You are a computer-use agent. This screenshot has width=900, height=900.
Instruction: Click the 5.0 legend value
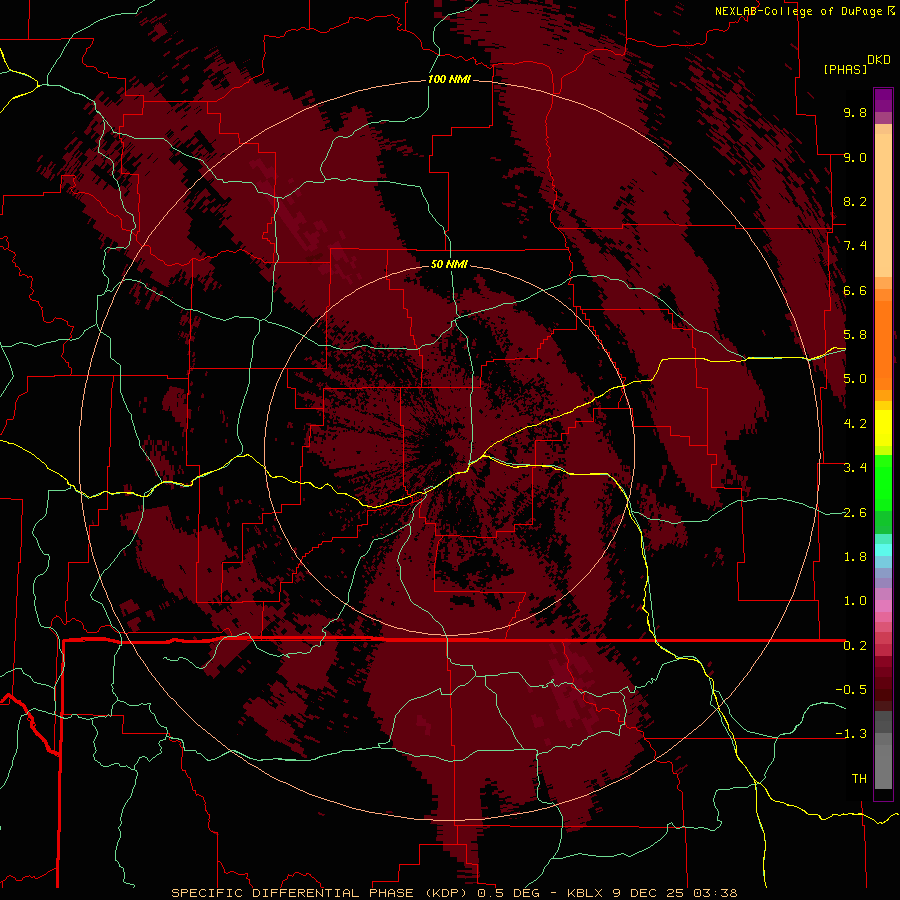(x=855, y=379)
